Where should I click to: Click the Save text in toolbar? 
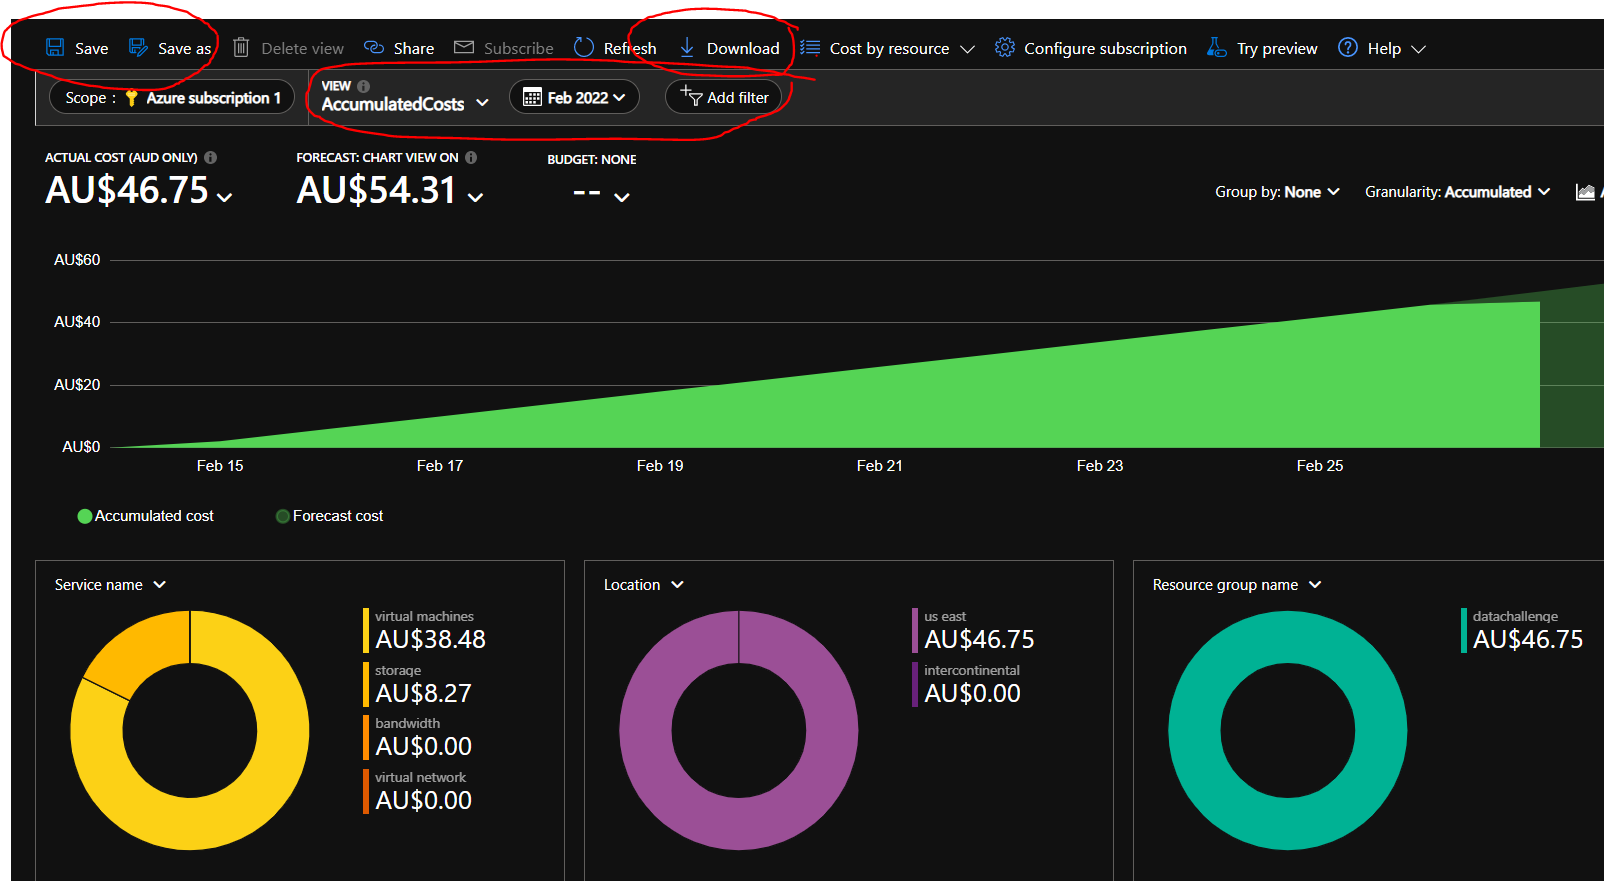pos(92,48)
